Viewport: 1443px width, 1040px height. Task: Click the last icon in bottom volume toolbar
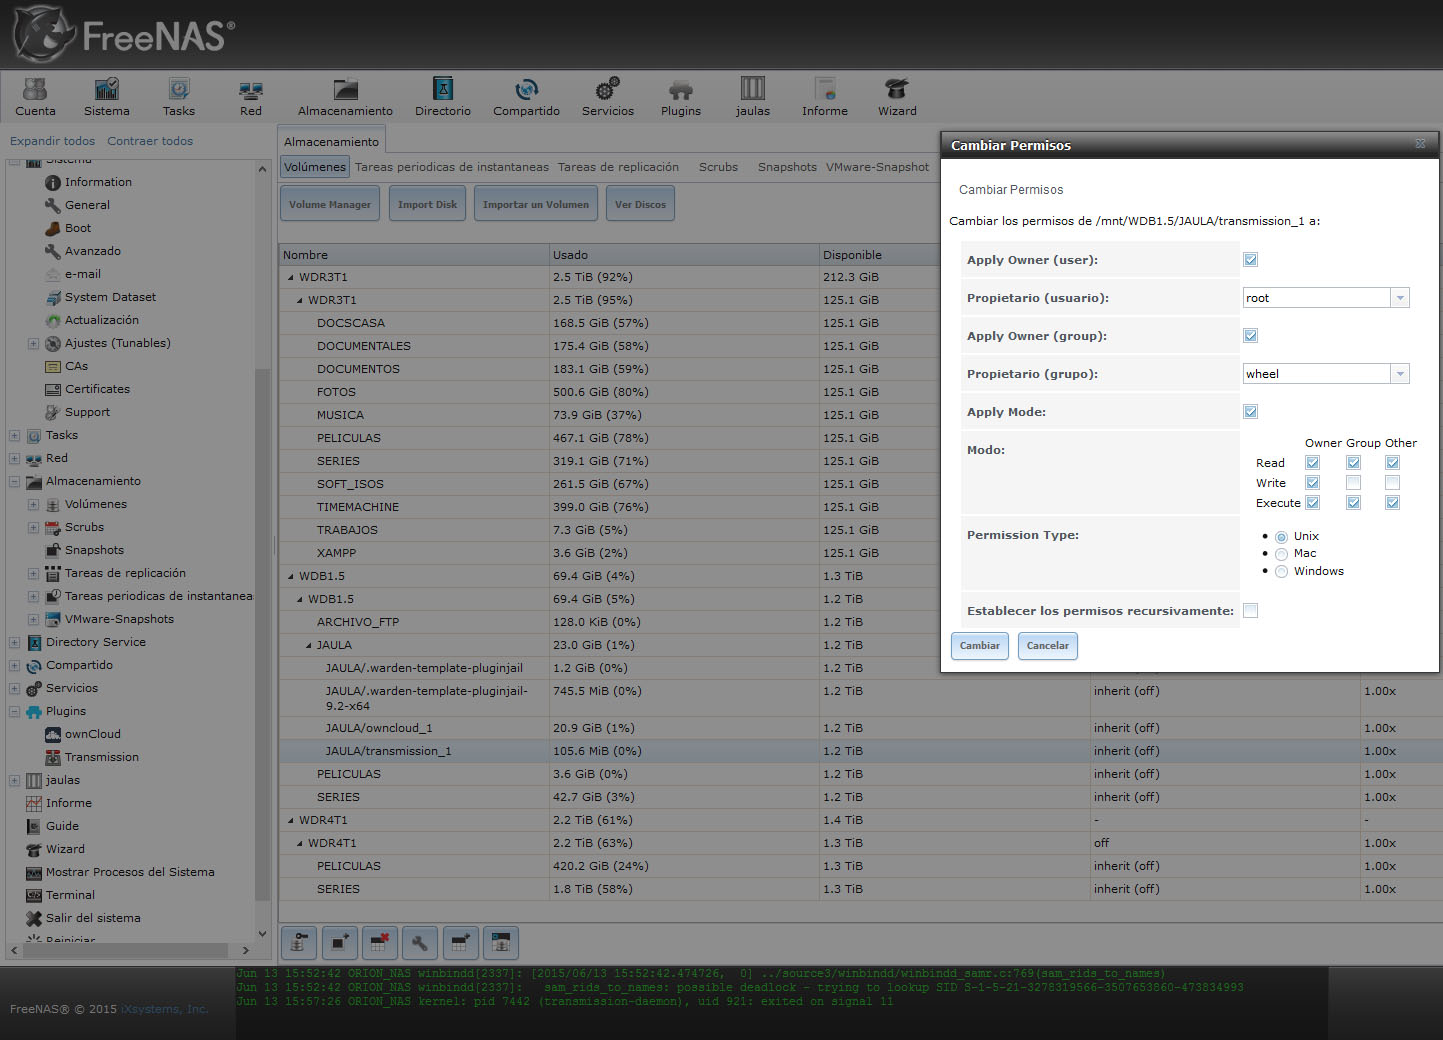(x=501, y=942)
